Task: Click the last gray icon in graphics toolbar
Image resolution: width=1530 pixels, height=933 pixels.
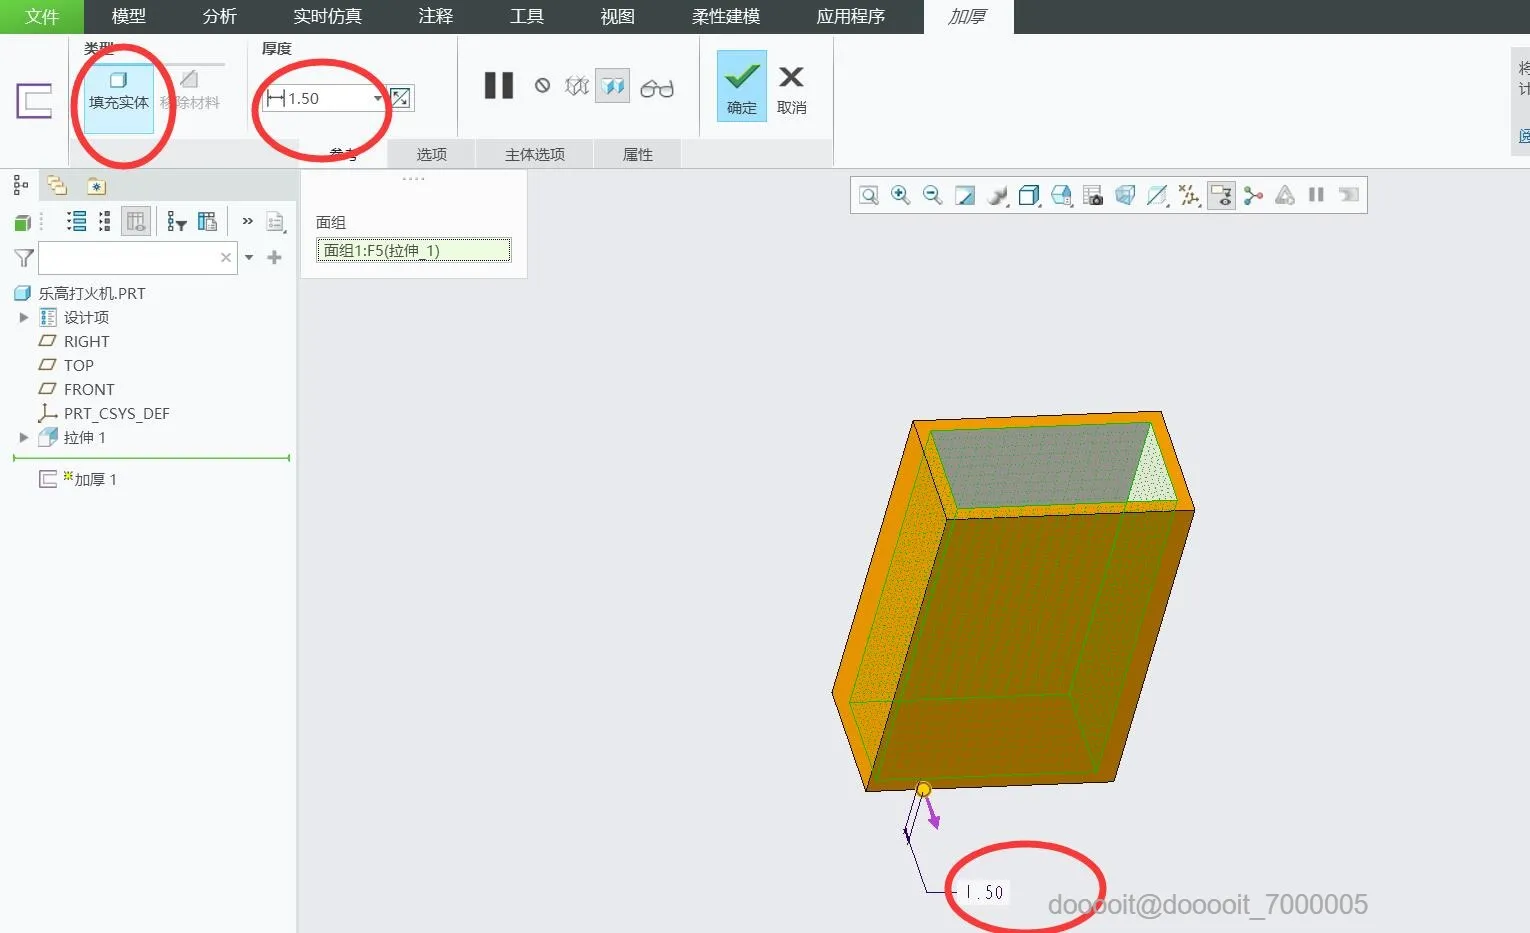Action: (x=1349, y=195)
